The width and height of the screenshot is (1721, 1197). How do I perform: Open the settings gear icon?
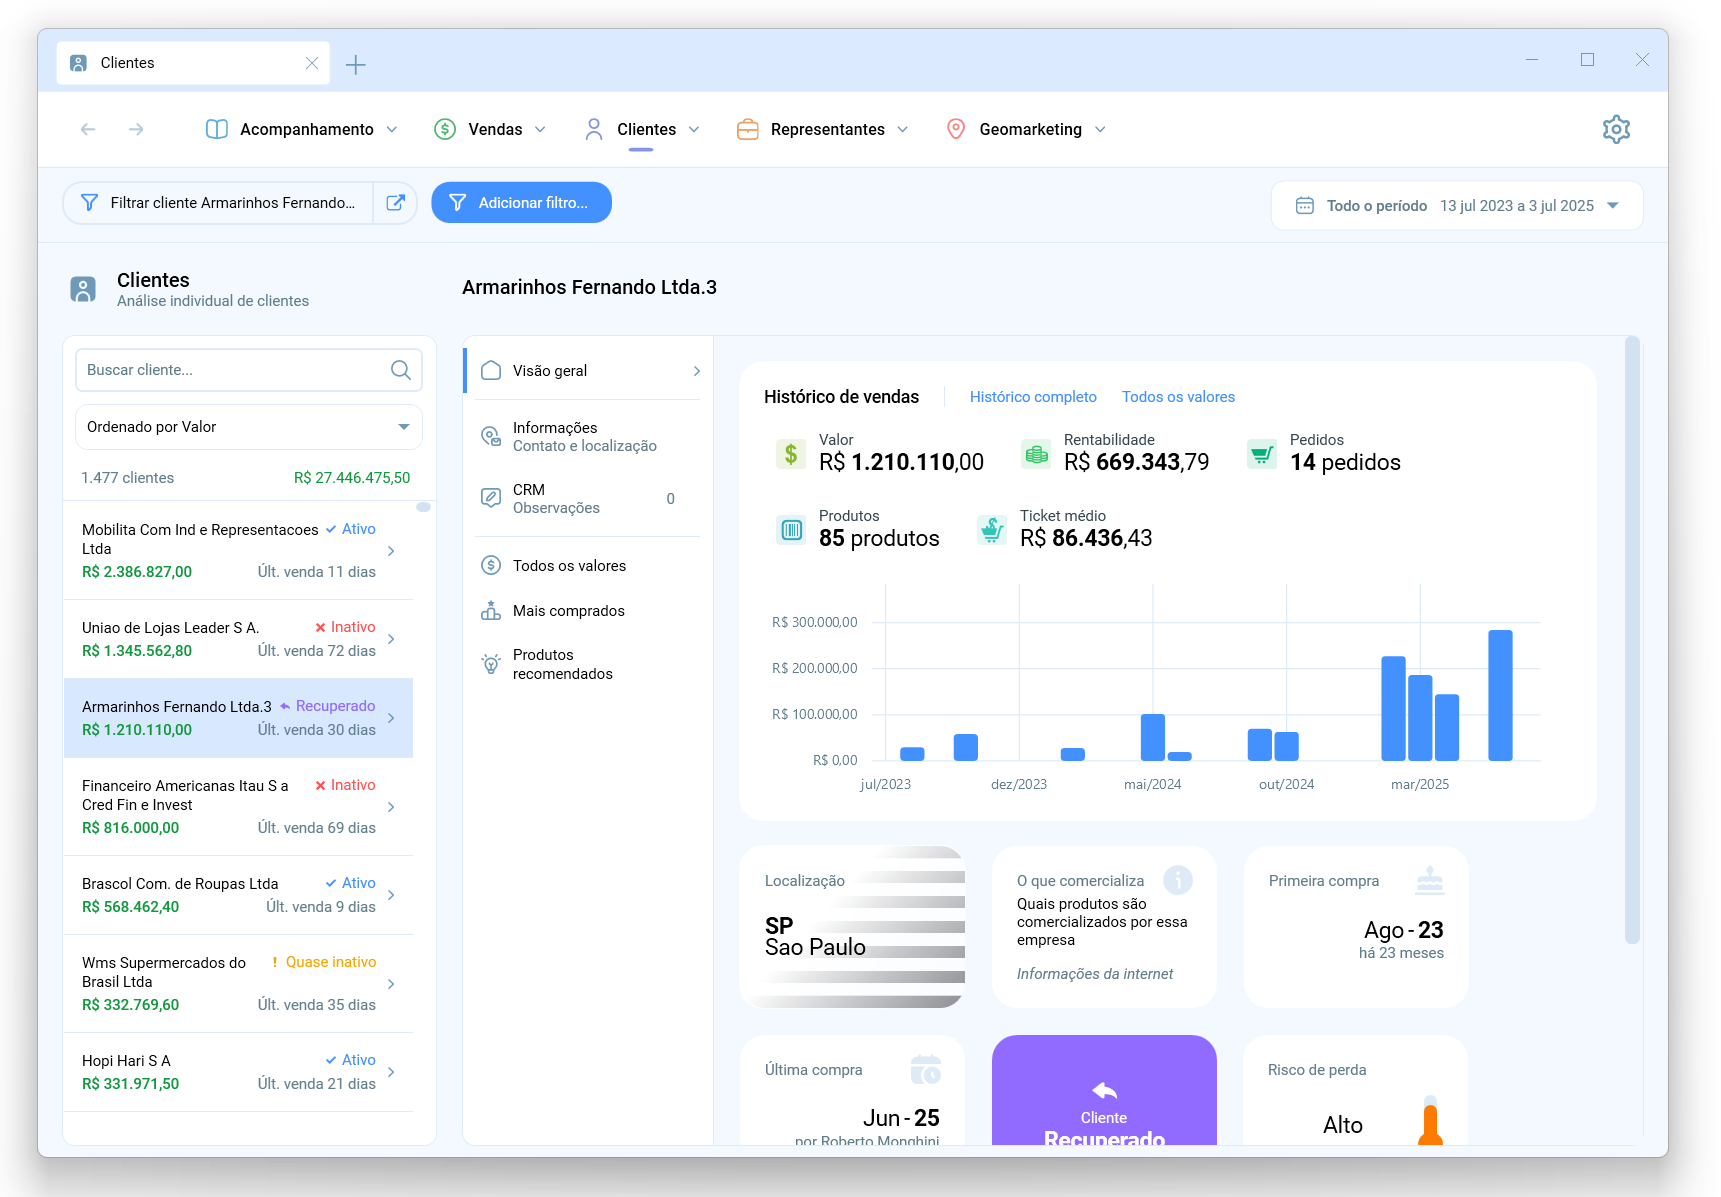tap(1616, 129)
